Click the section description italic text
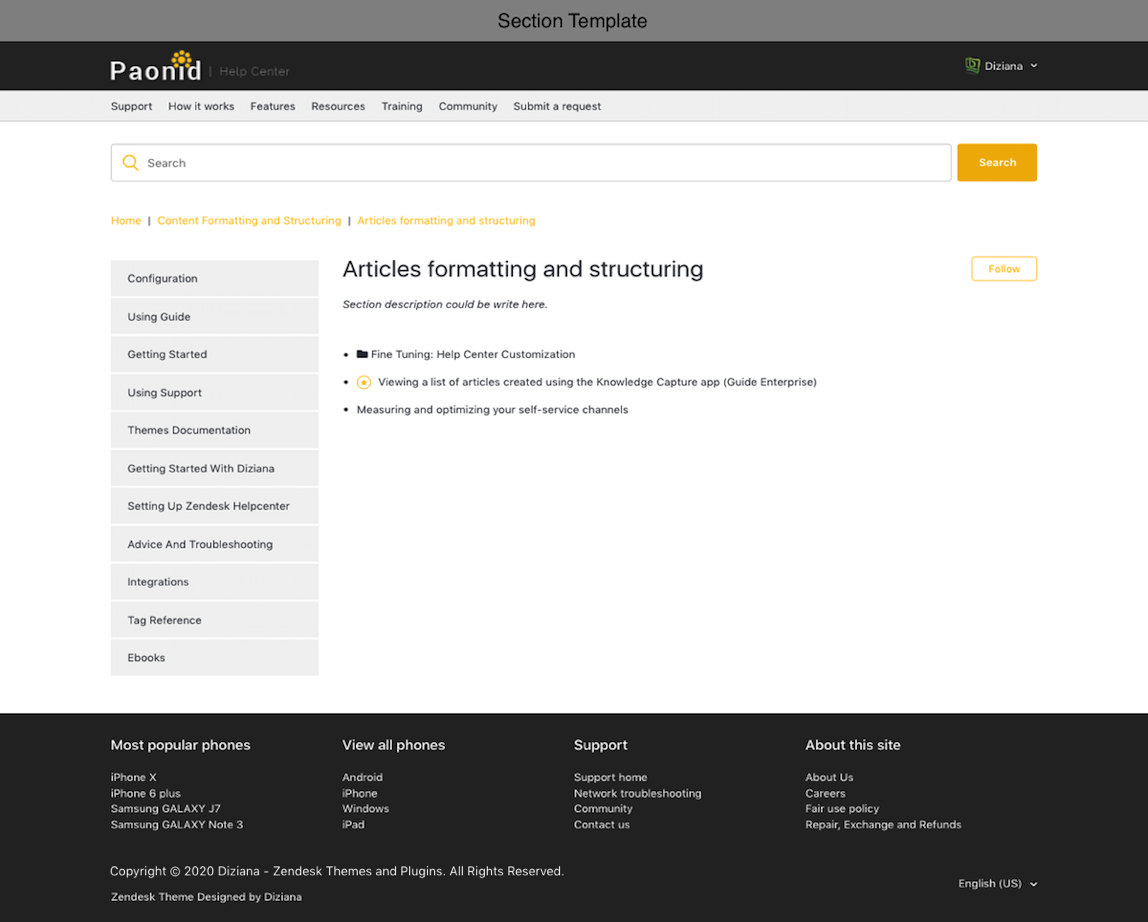Image resolution: width=1148 pixels, height=922 pixels. coord(444,305)
